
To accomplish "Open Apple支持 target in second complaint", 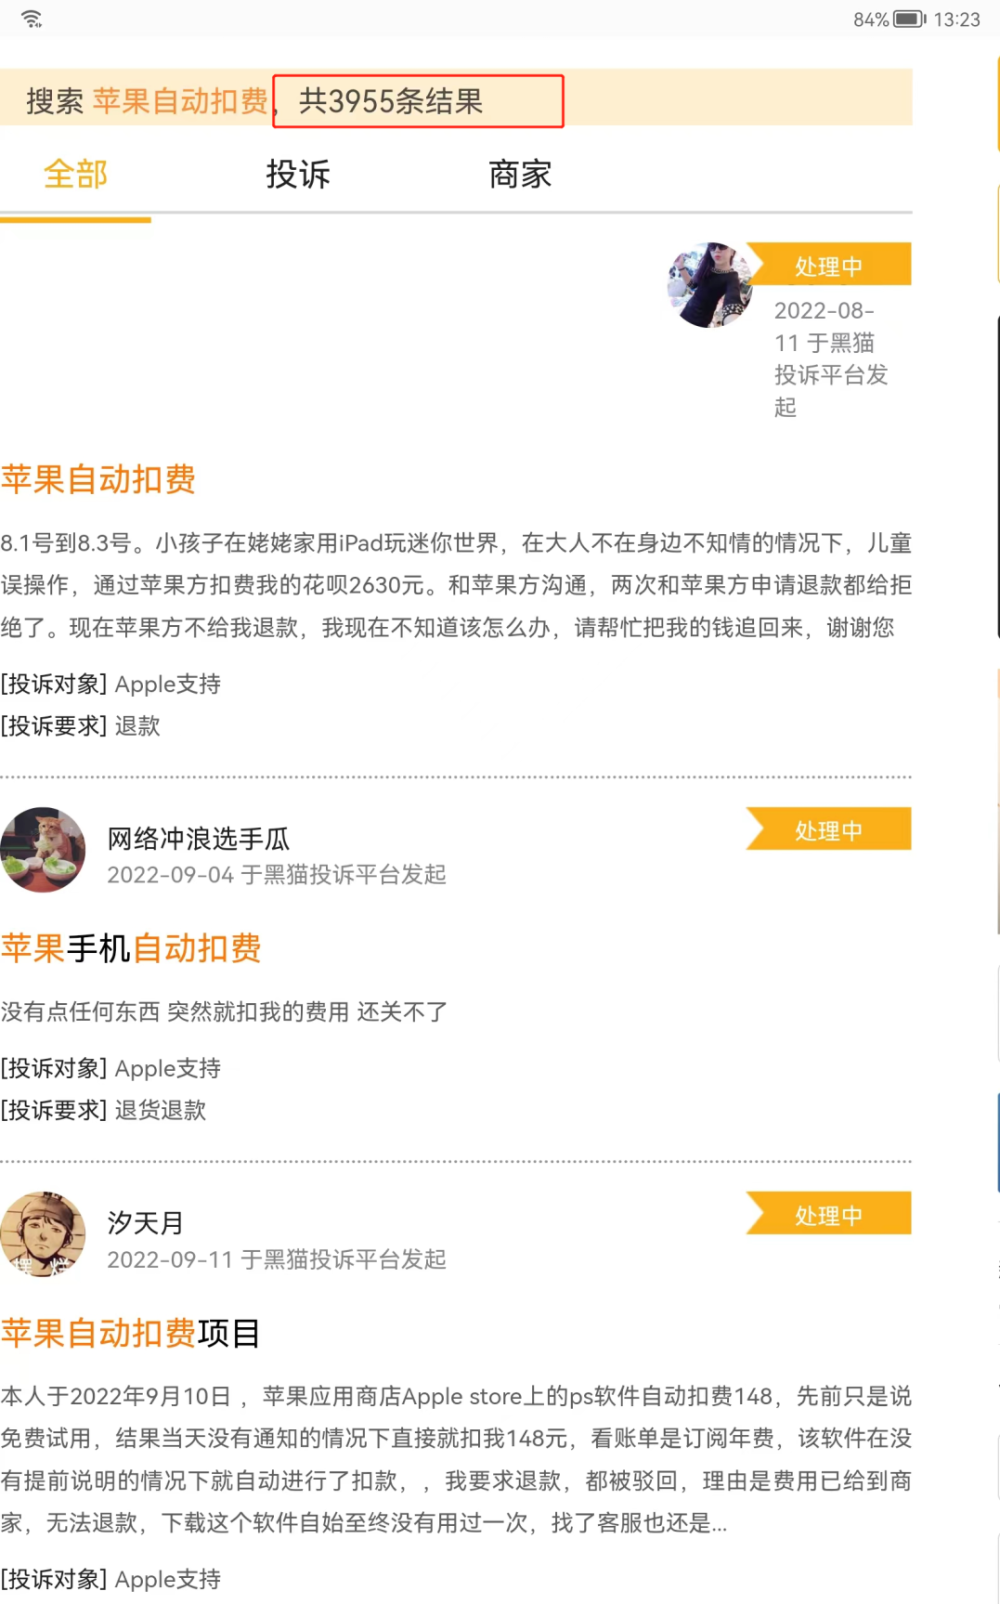I will pyautogui.click(x=168, y=1068).
